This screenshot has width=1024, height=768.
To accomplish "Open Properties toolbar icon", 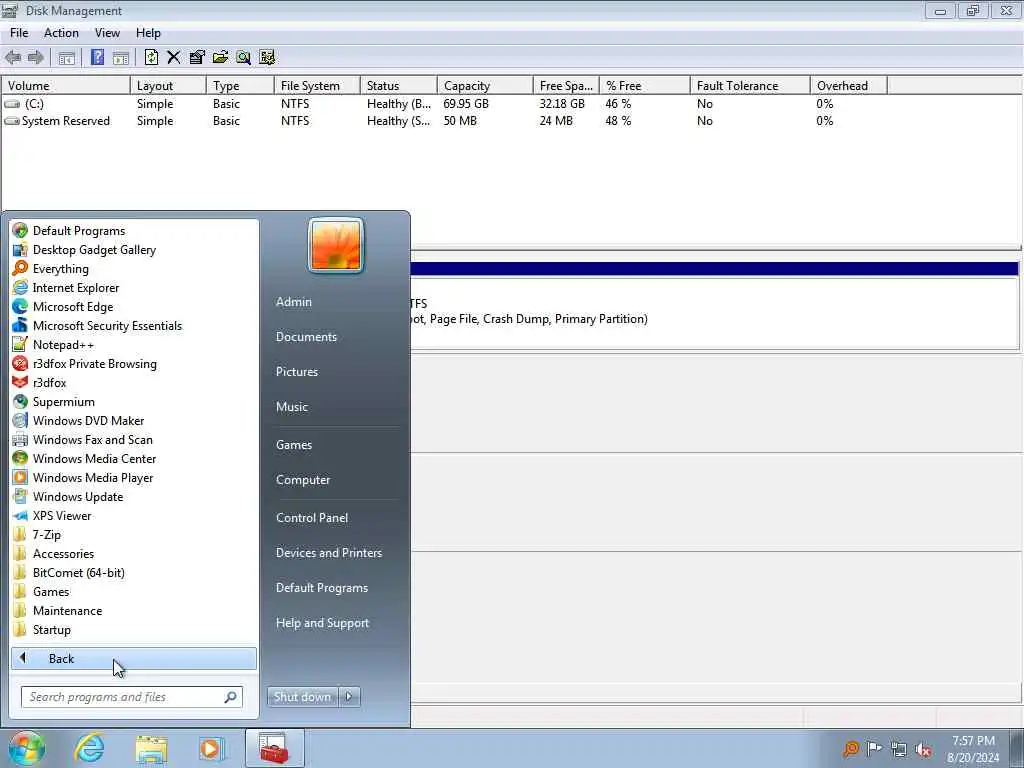I will click(197, 57).
